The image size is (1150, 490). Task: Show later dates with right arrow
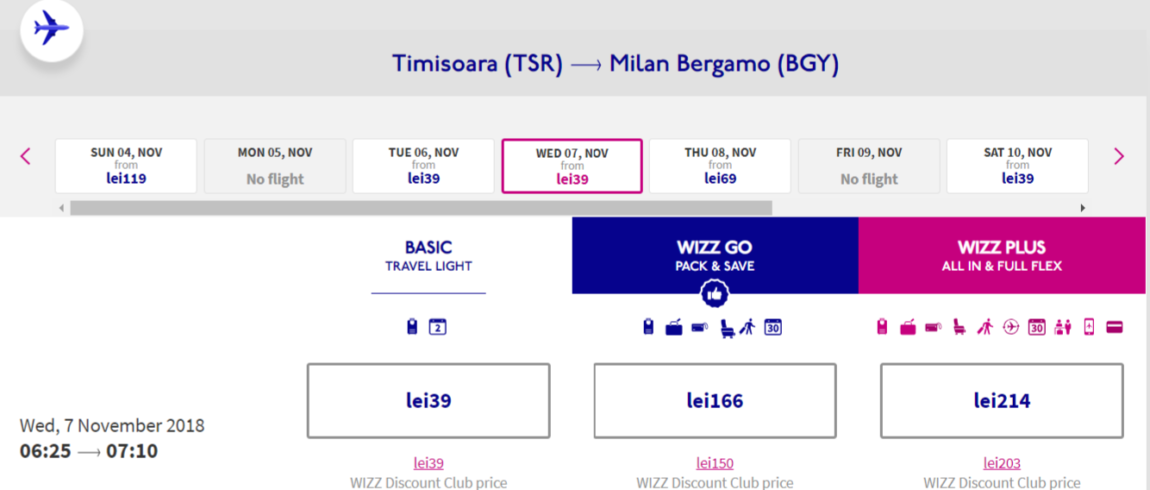click(1119, 156)
